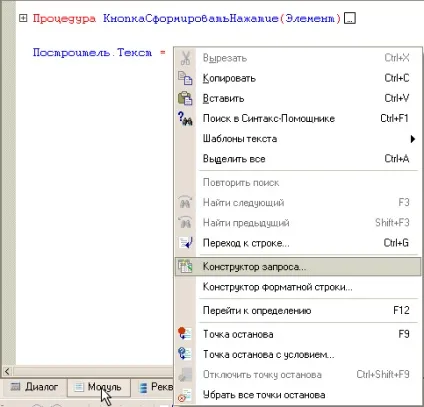Screen dimensions: 424x407
Task: Click the F12 shortcut label
Action: coord(401,310)
